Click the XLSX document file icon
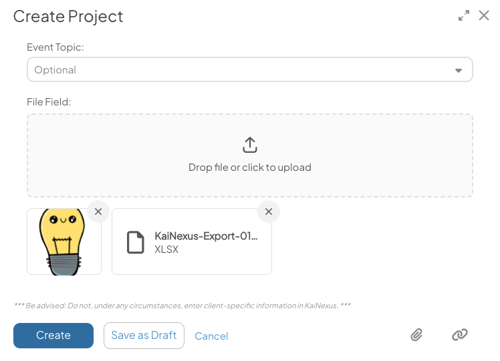Image resolution: width=500 pixels, height=361 pixels. (x=136, y=242)
